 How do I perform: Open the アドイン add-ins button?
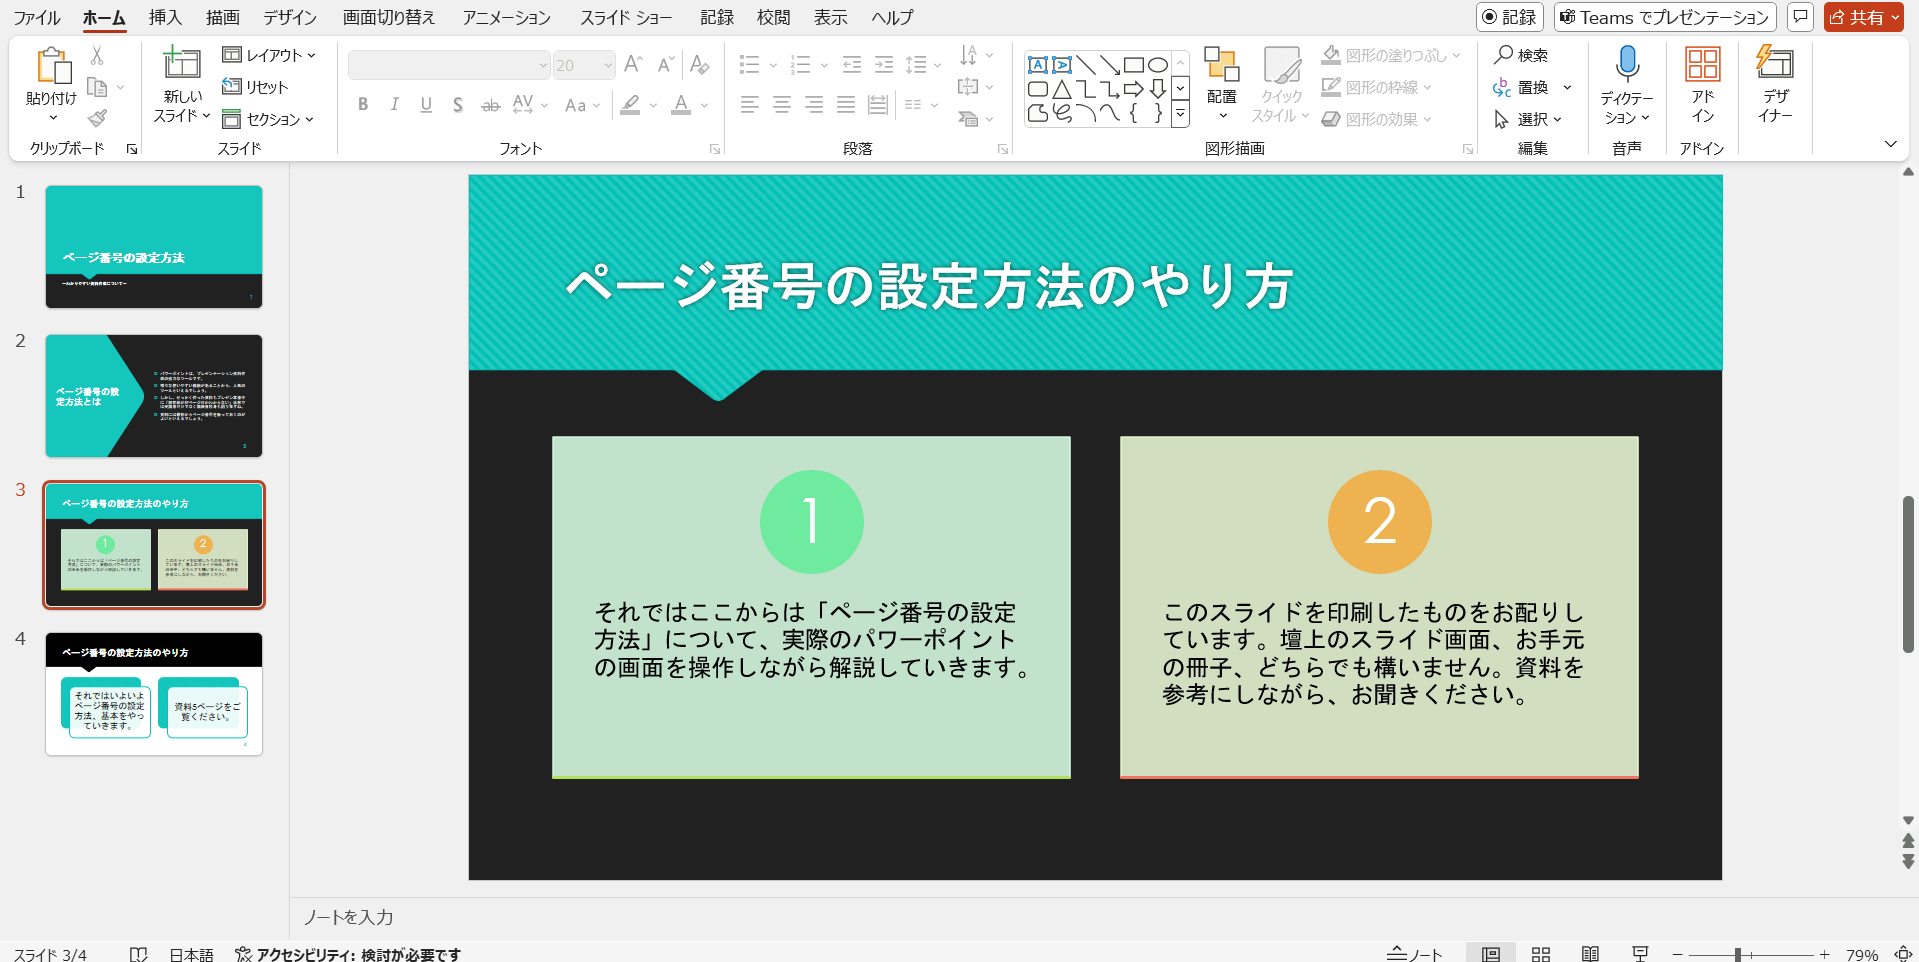(1702, 84)
